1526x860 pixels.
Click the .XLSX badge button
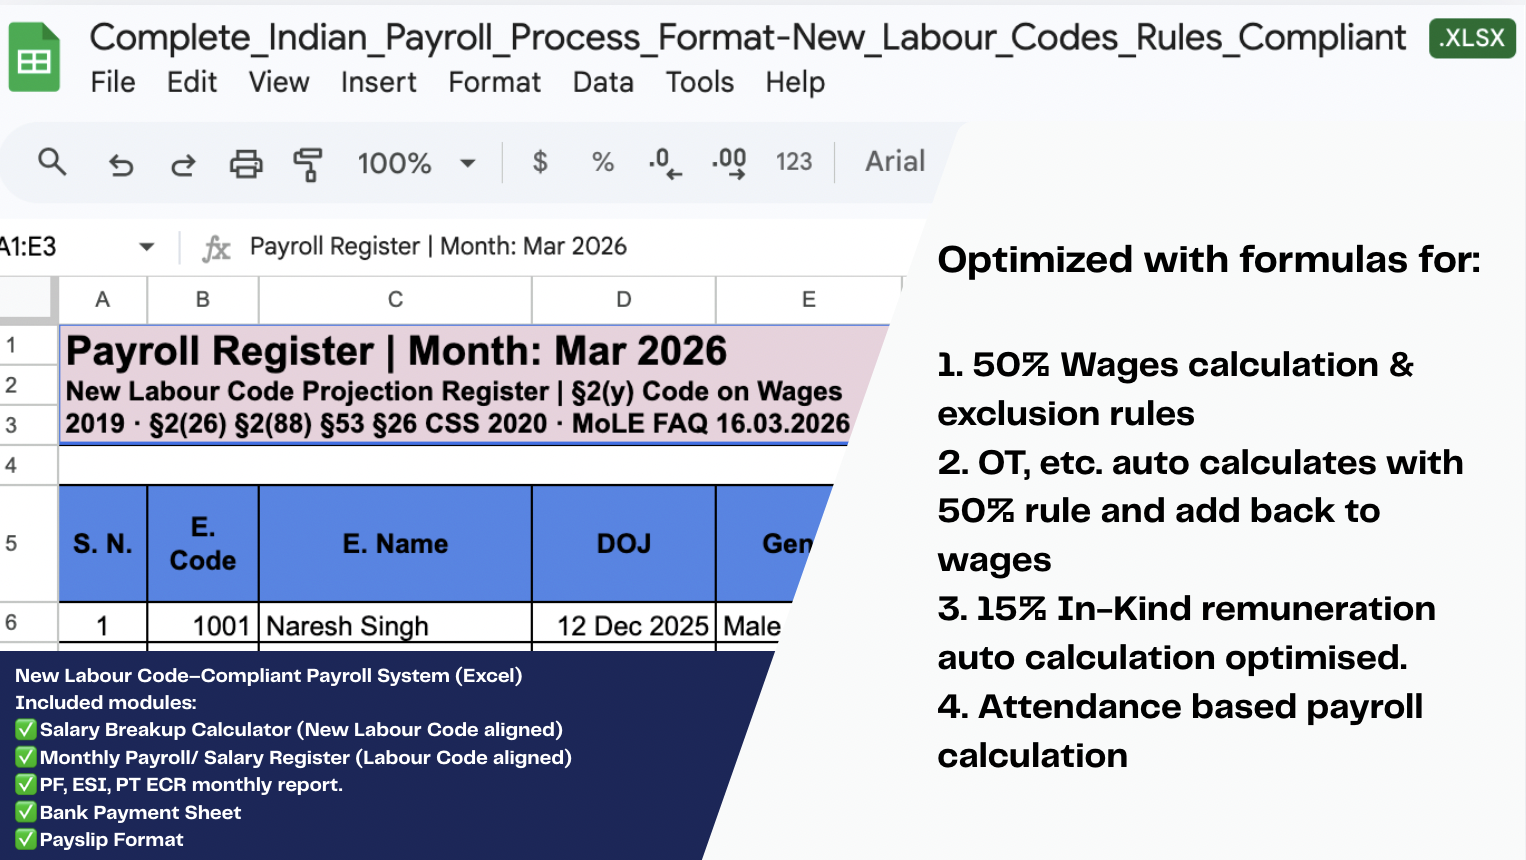[1472, 38]
